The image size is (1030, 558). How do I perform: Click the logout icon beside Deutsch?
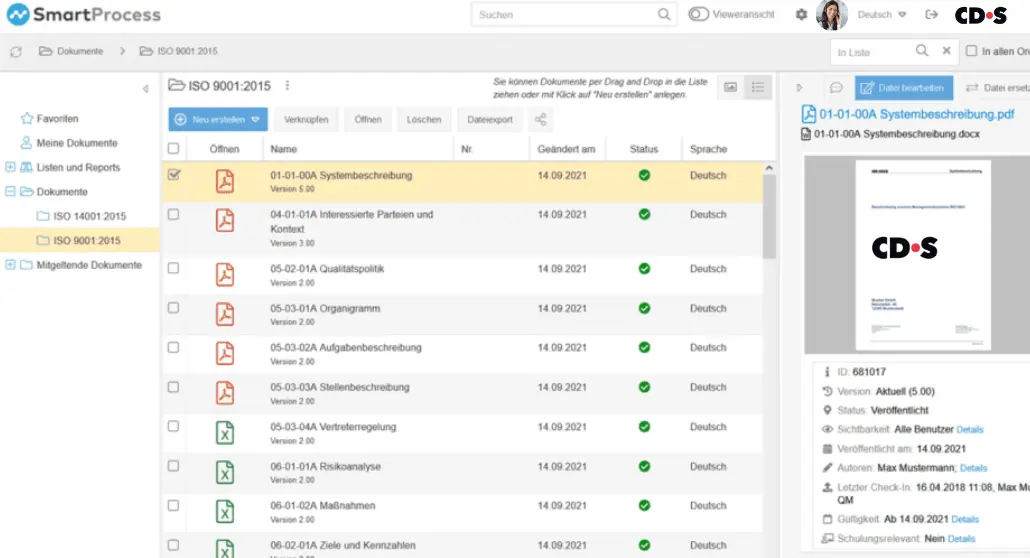tap(931, 14)
